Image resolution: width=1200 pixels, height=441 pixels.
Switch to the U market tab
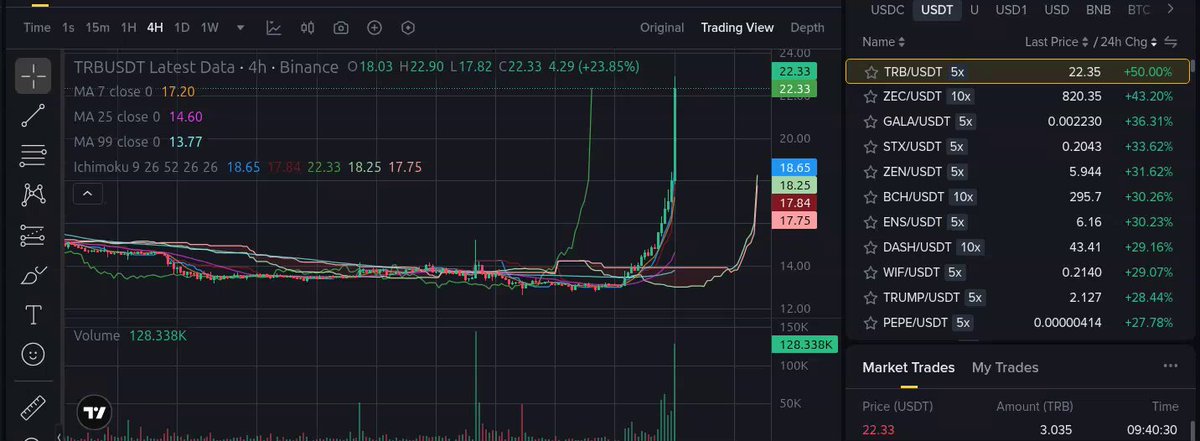[x=974, y=10]
